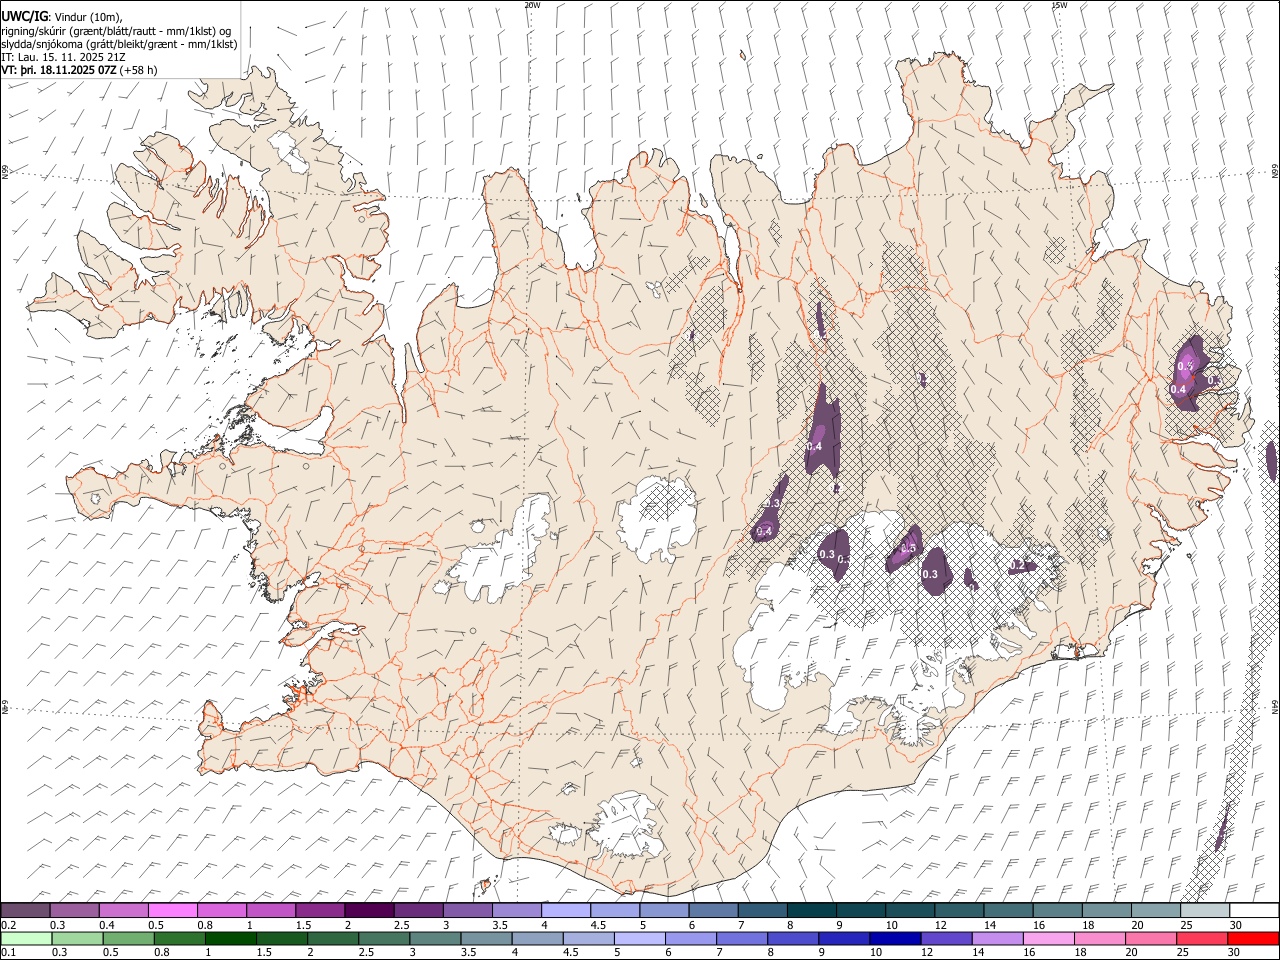Click the 'rigning/skúrir' legend description line
This screenshot has width=1280, height=960.
coord(116,31)
